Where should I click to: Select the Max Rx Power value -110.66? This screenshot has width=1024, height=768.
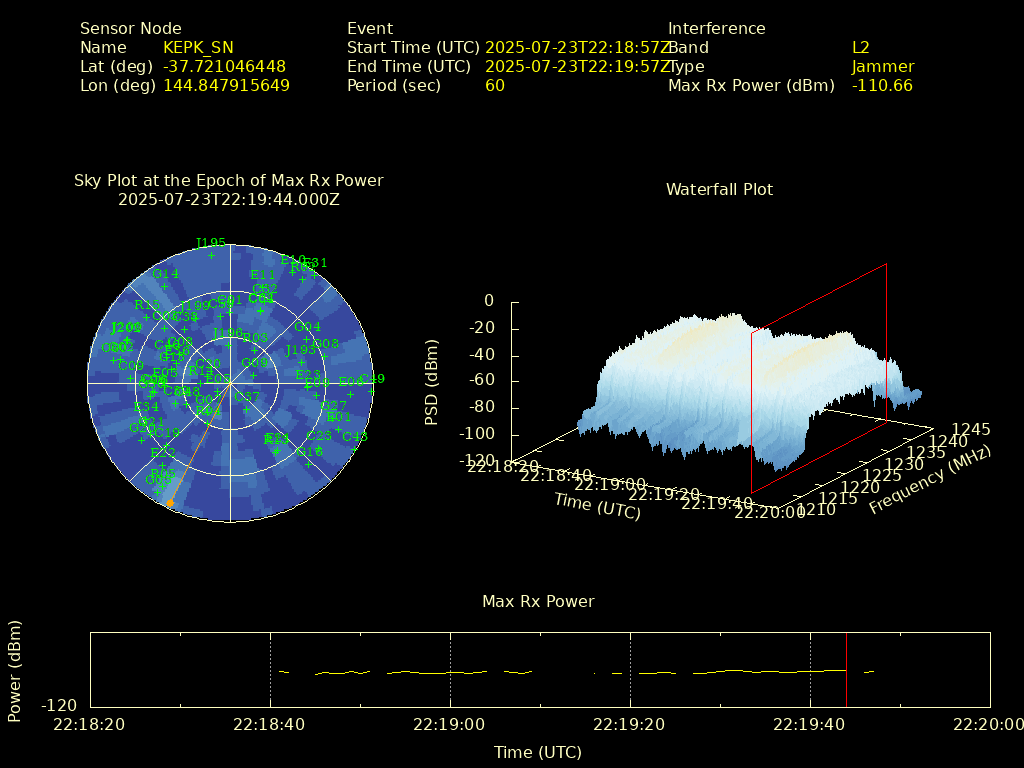881,86
